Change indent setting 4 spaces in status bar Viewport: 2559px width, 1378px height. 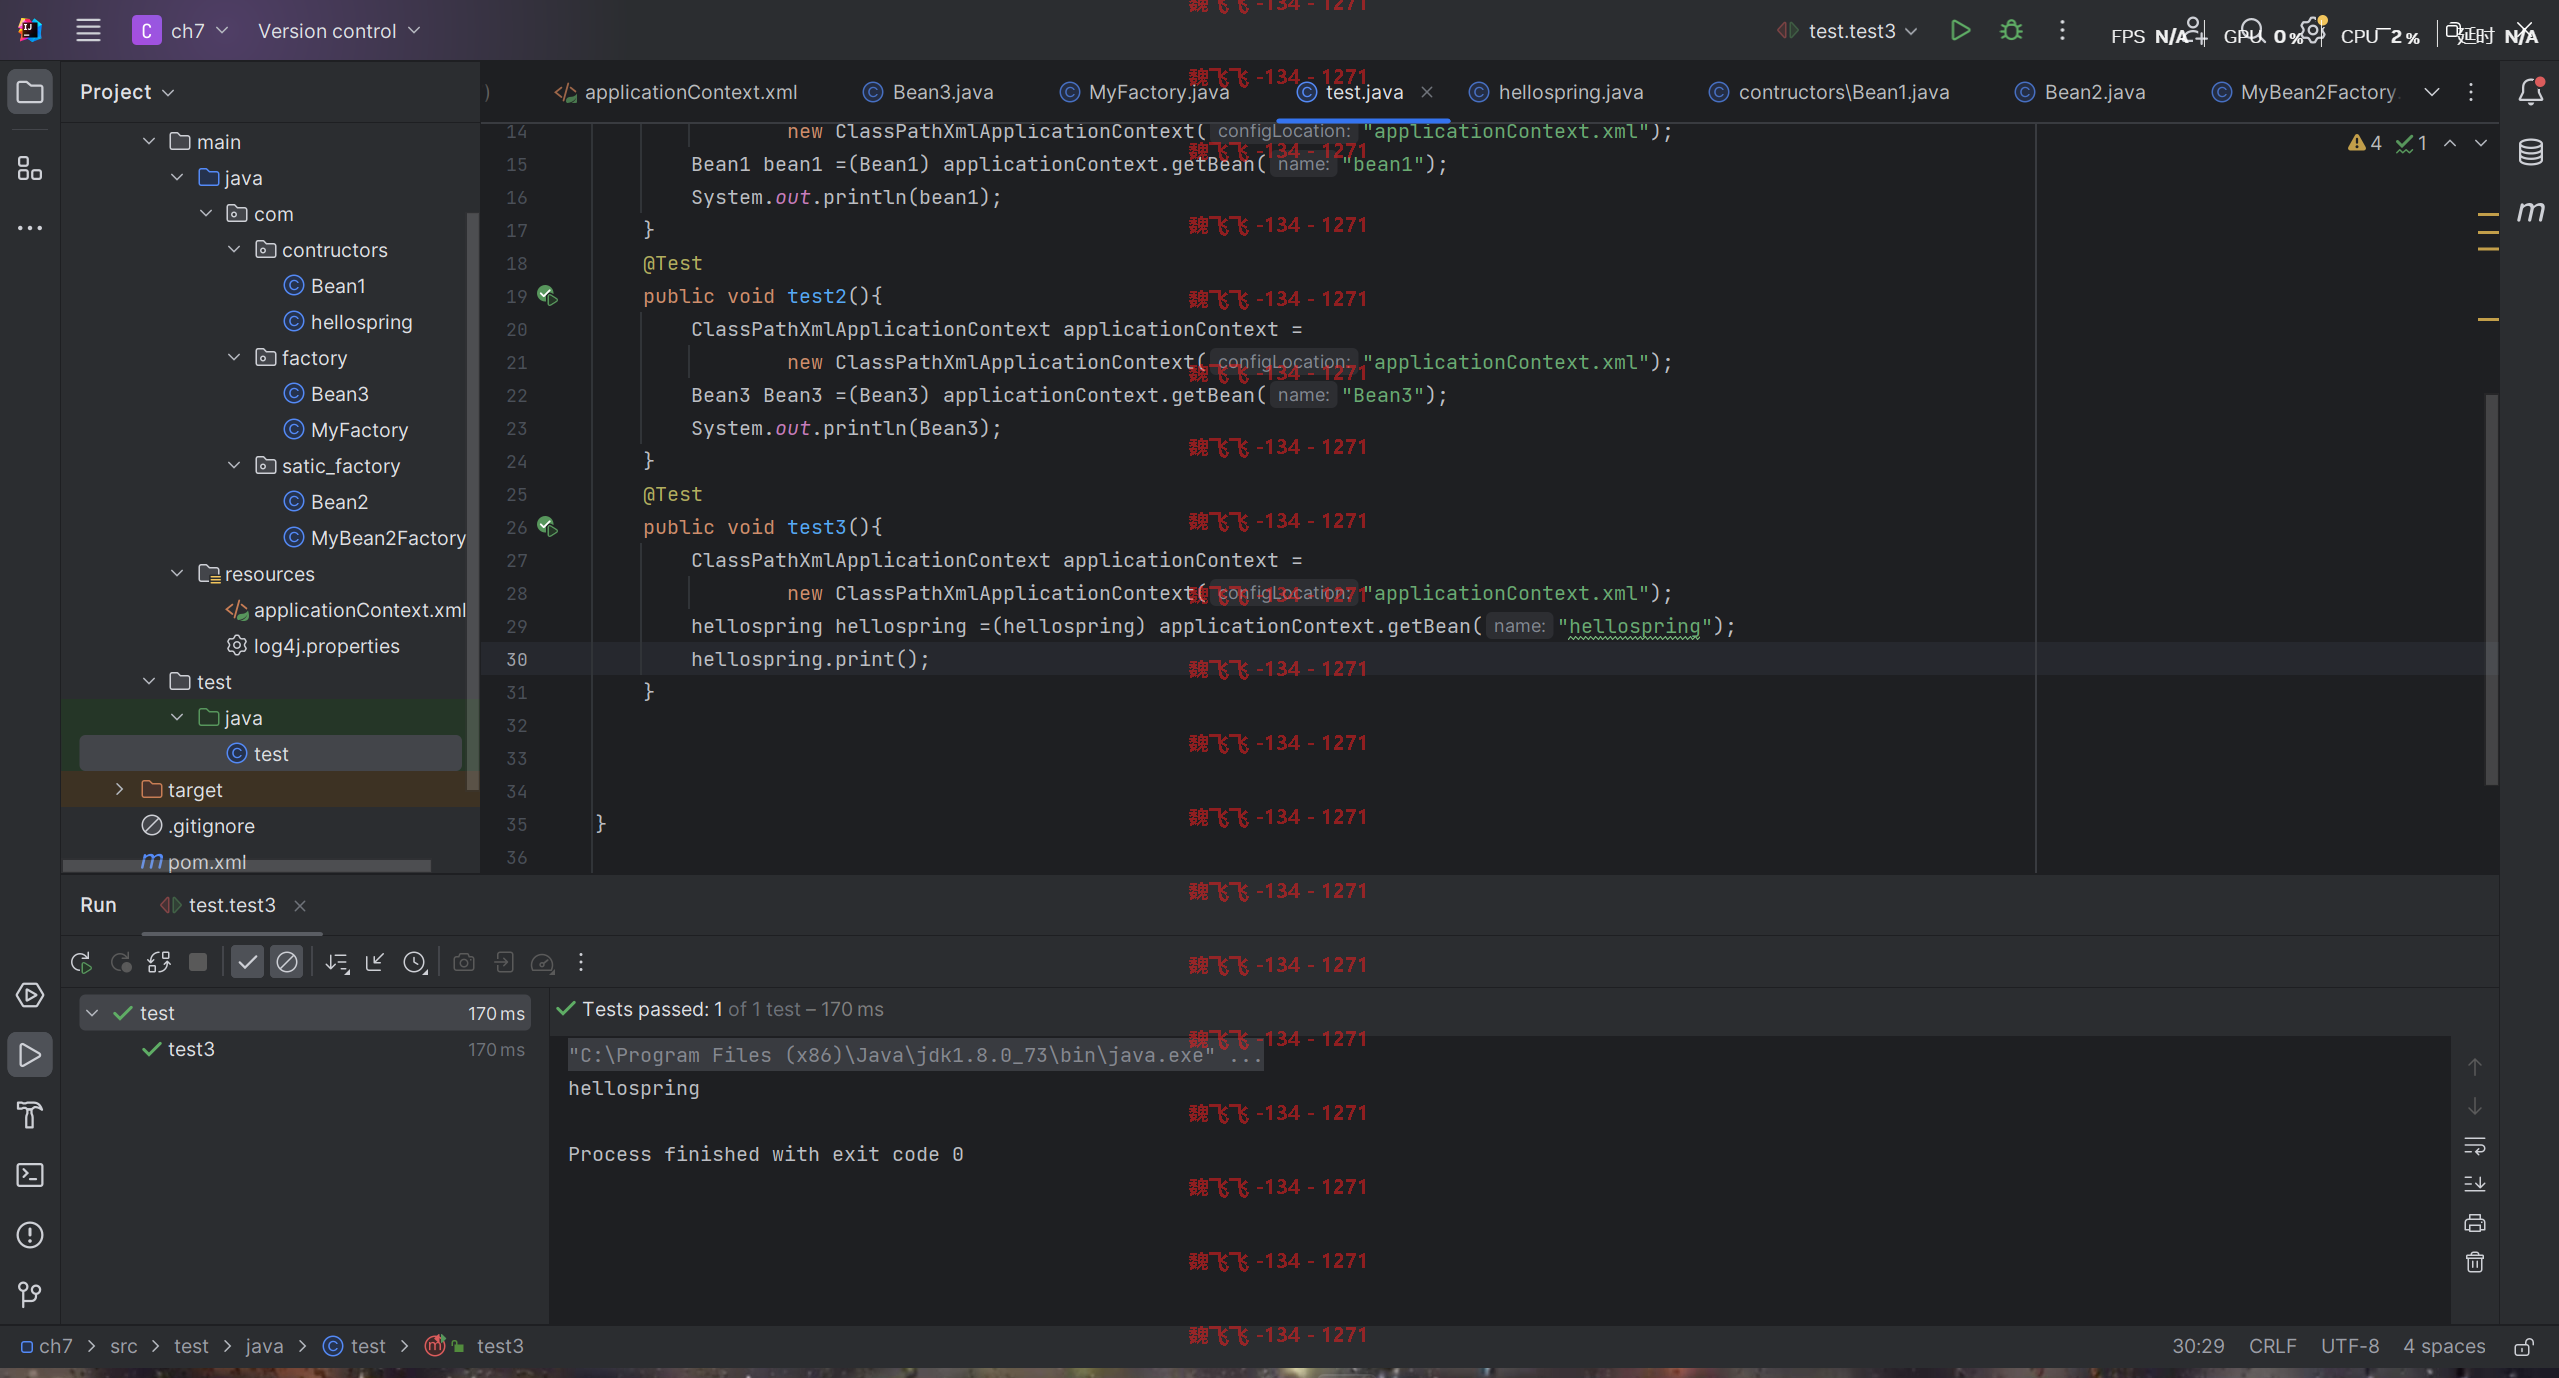pyautogui.click(x=2444, y=1346)
